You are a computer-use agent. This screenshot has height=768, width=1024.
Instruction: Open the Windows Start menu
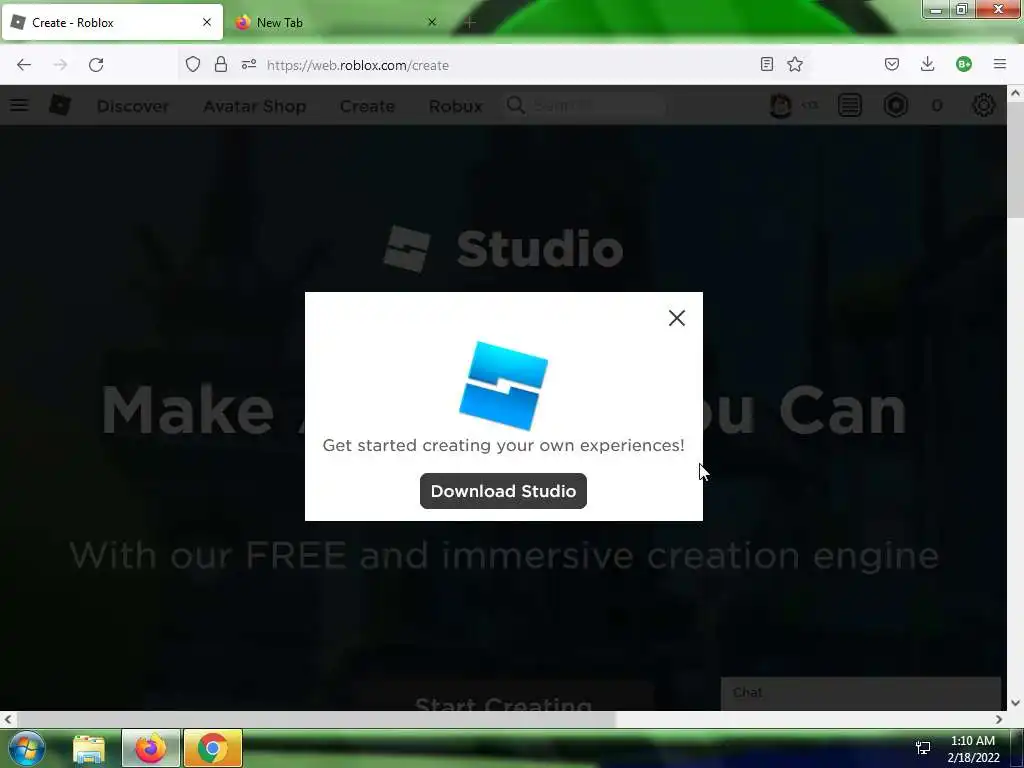(x=27, y=748)
